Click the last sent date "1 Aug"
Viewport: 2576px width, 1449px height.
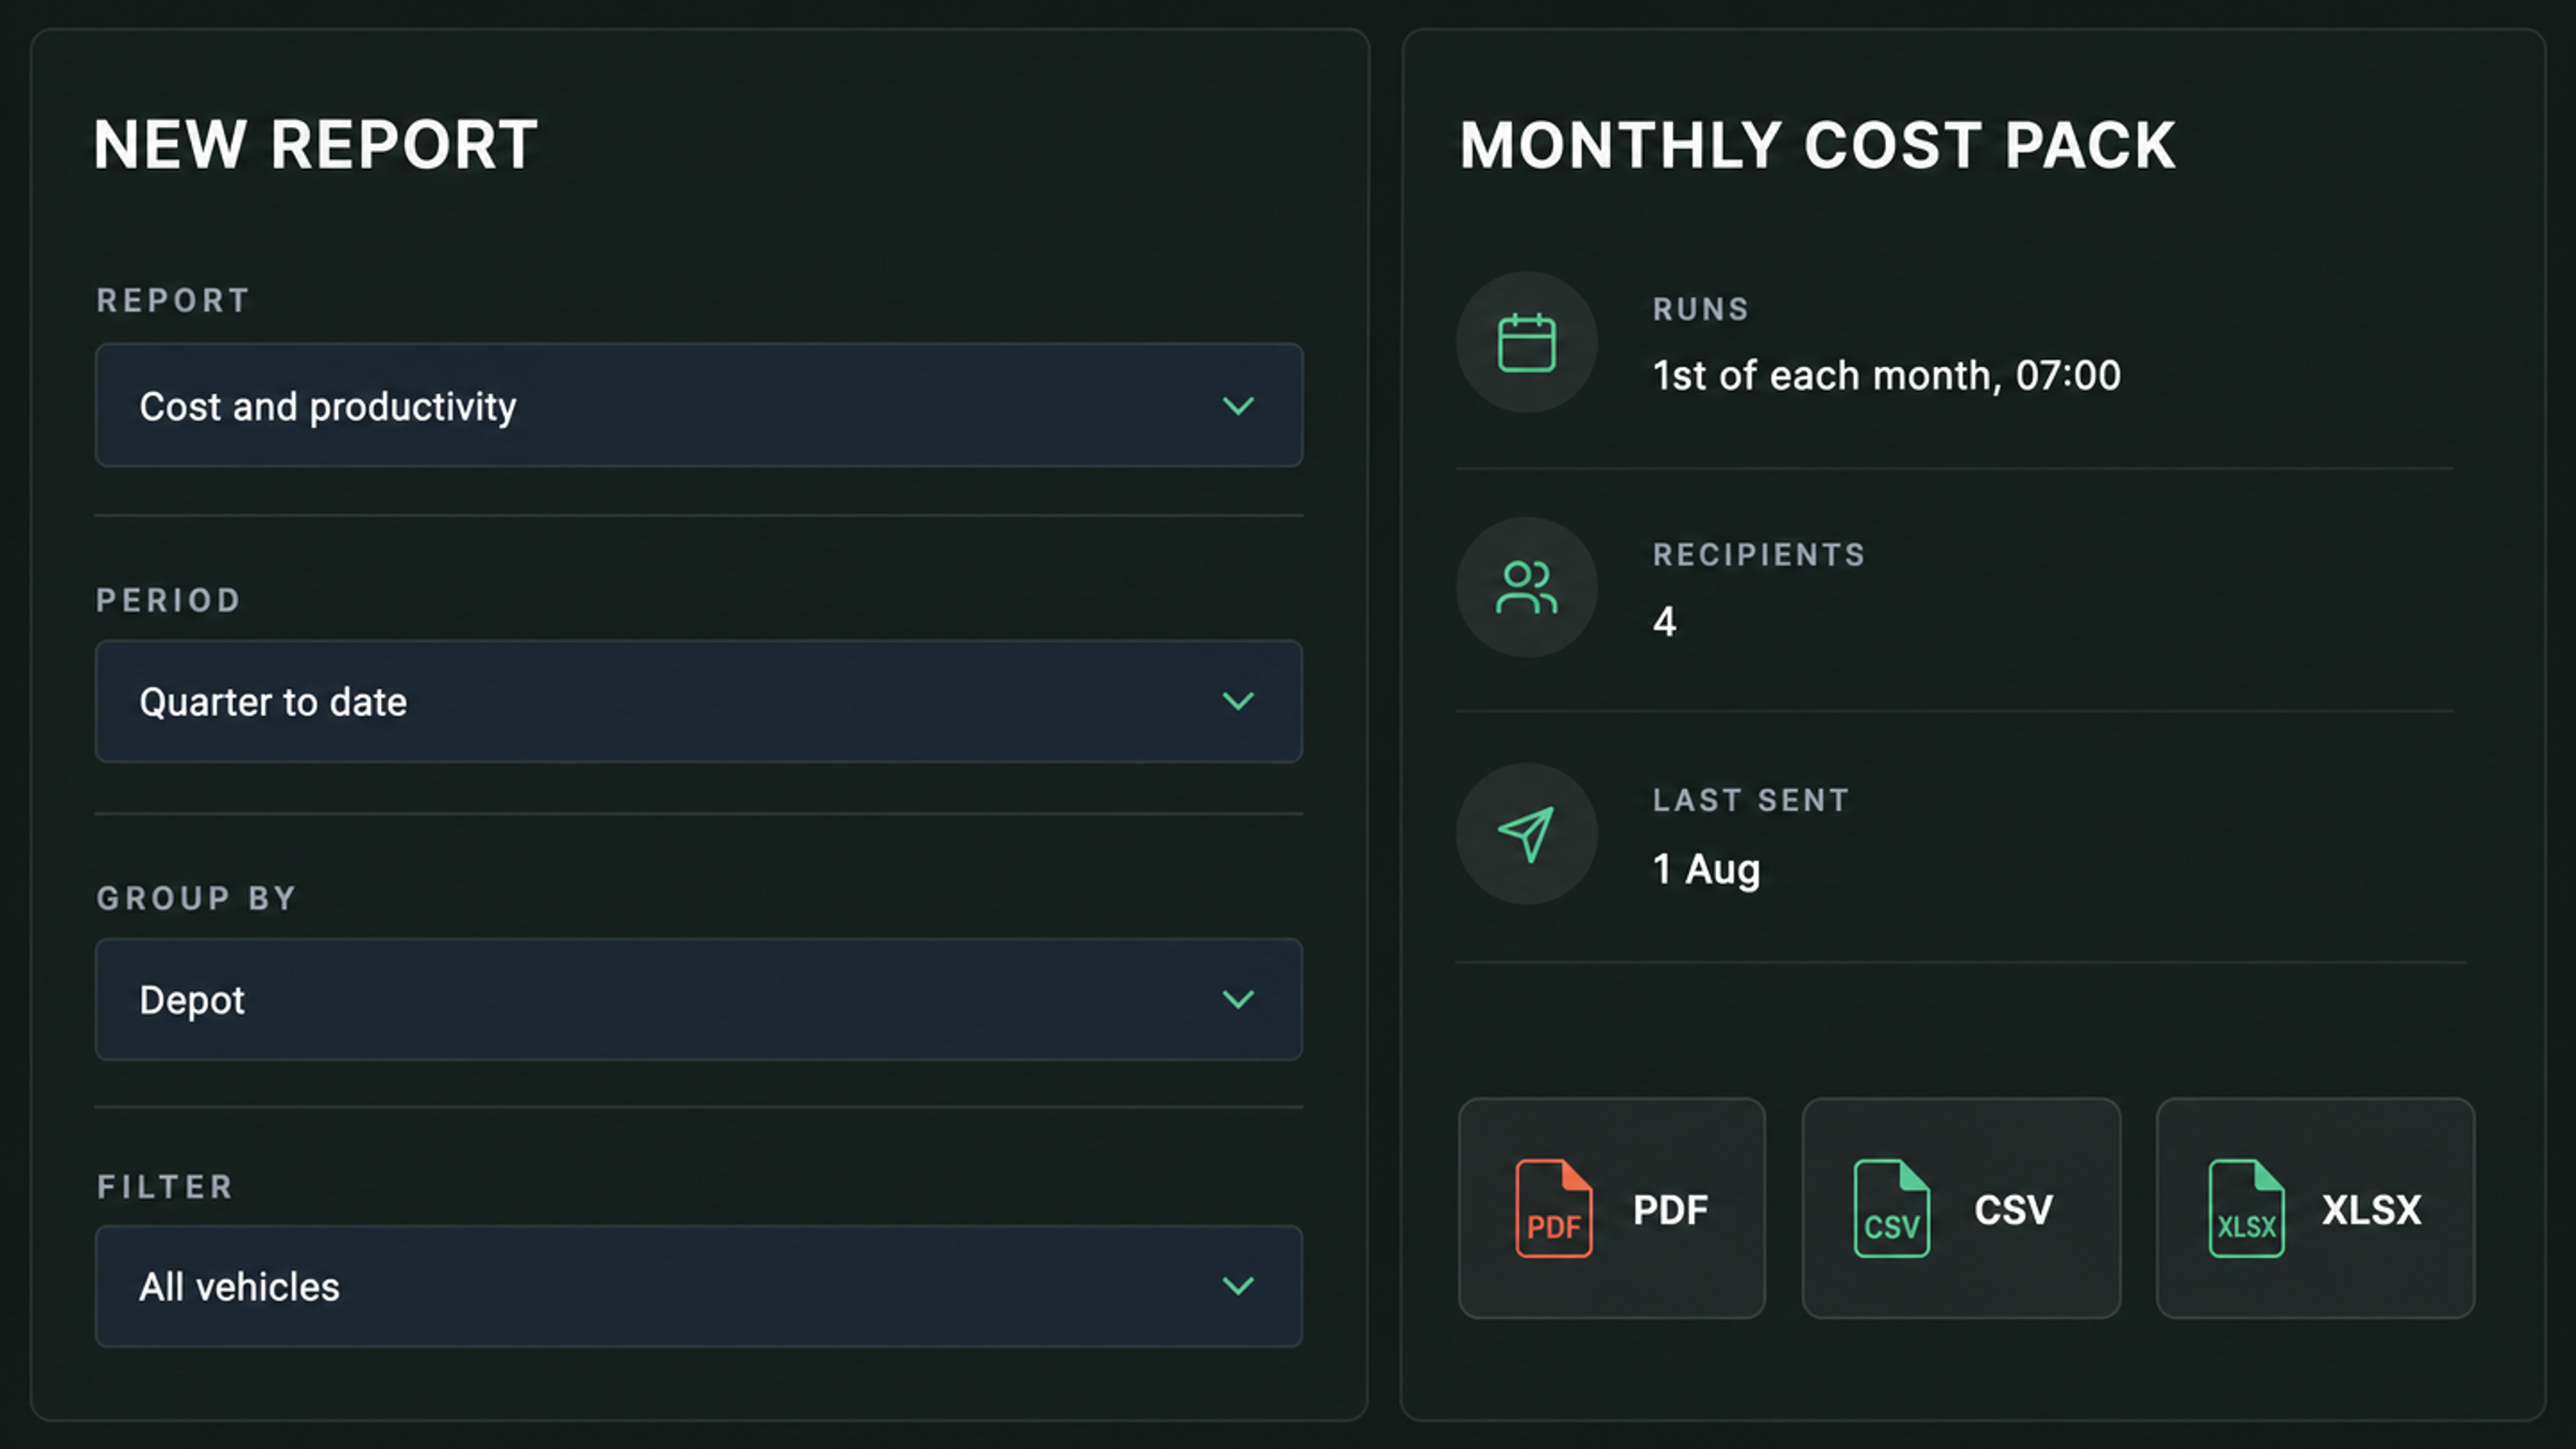pyautogui.click(x=1706, y=869)
